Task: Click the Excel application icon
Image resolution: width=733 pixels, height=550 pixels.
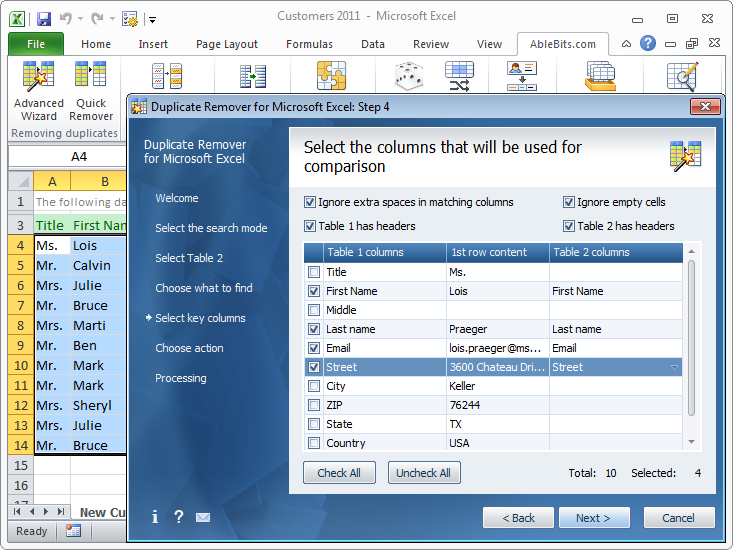Action: tap(17, 19)
